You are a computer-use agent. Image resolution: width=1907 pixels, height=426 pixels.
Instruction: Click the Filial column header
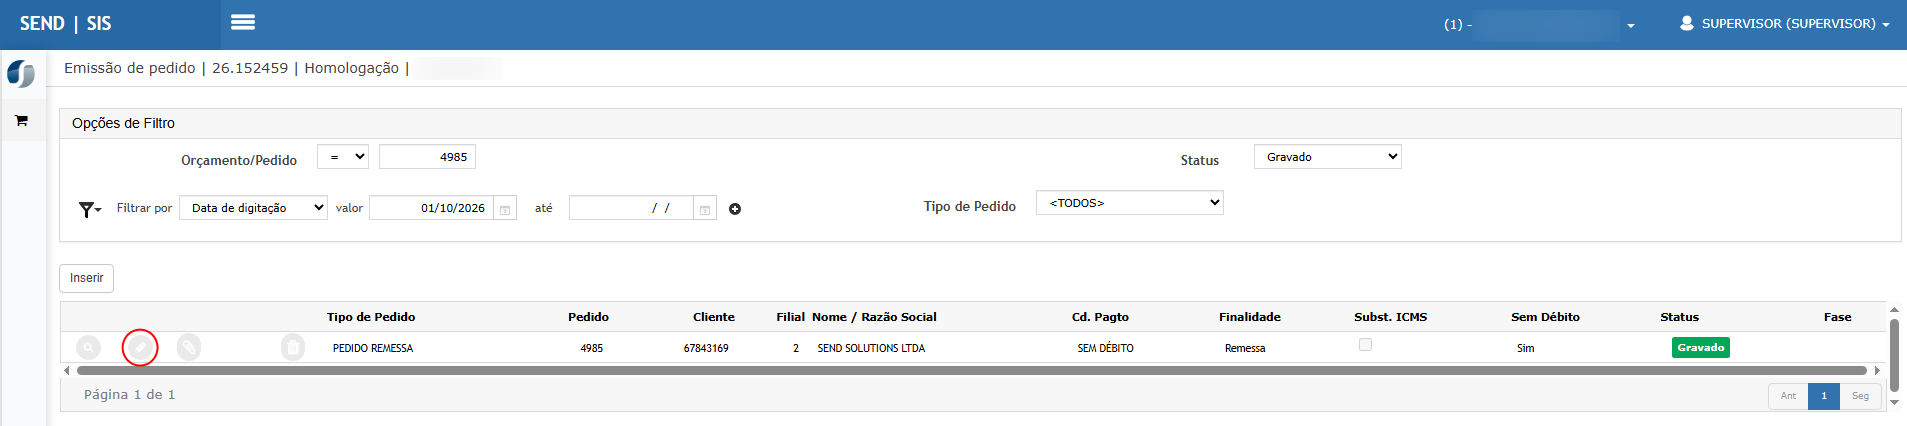pos(790,317)
